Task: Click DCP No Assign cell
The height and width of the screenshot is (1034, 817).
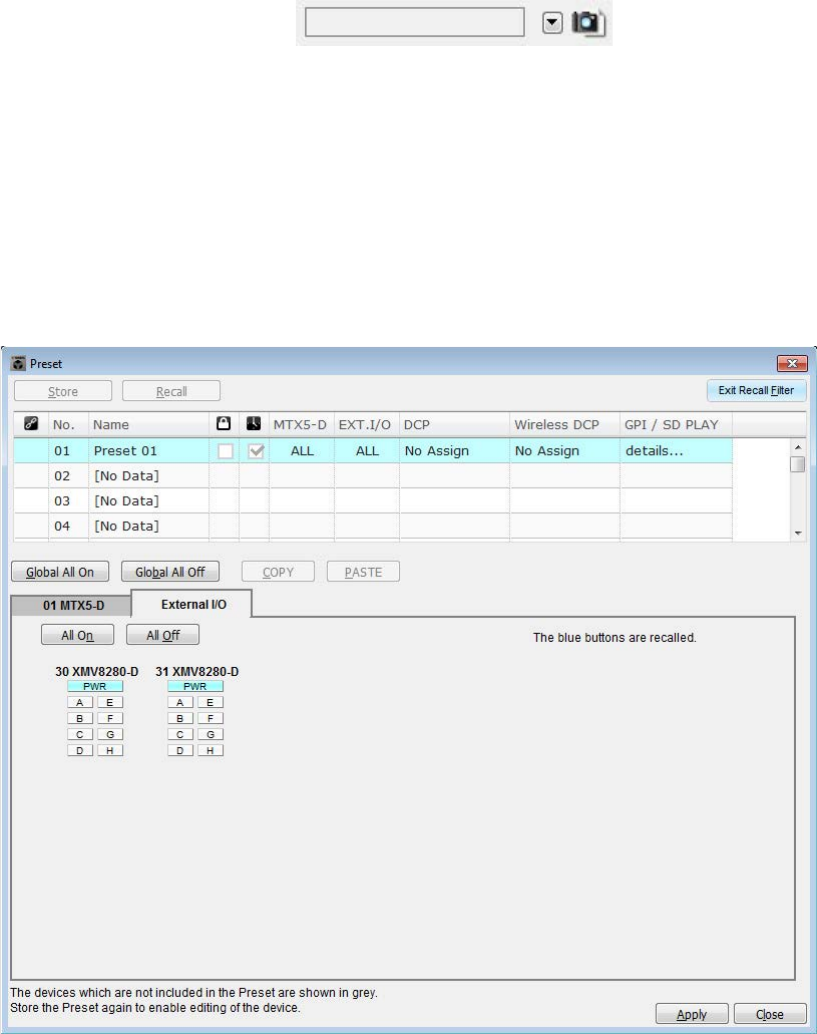Action: (454, 451)
